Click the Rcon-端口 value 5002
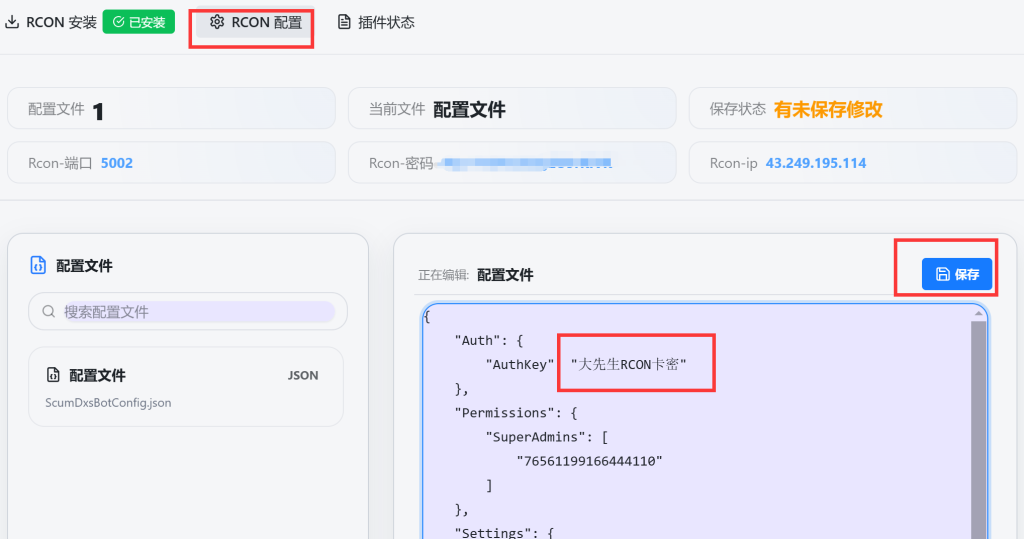1024x539 pixels. click(117, 163)
